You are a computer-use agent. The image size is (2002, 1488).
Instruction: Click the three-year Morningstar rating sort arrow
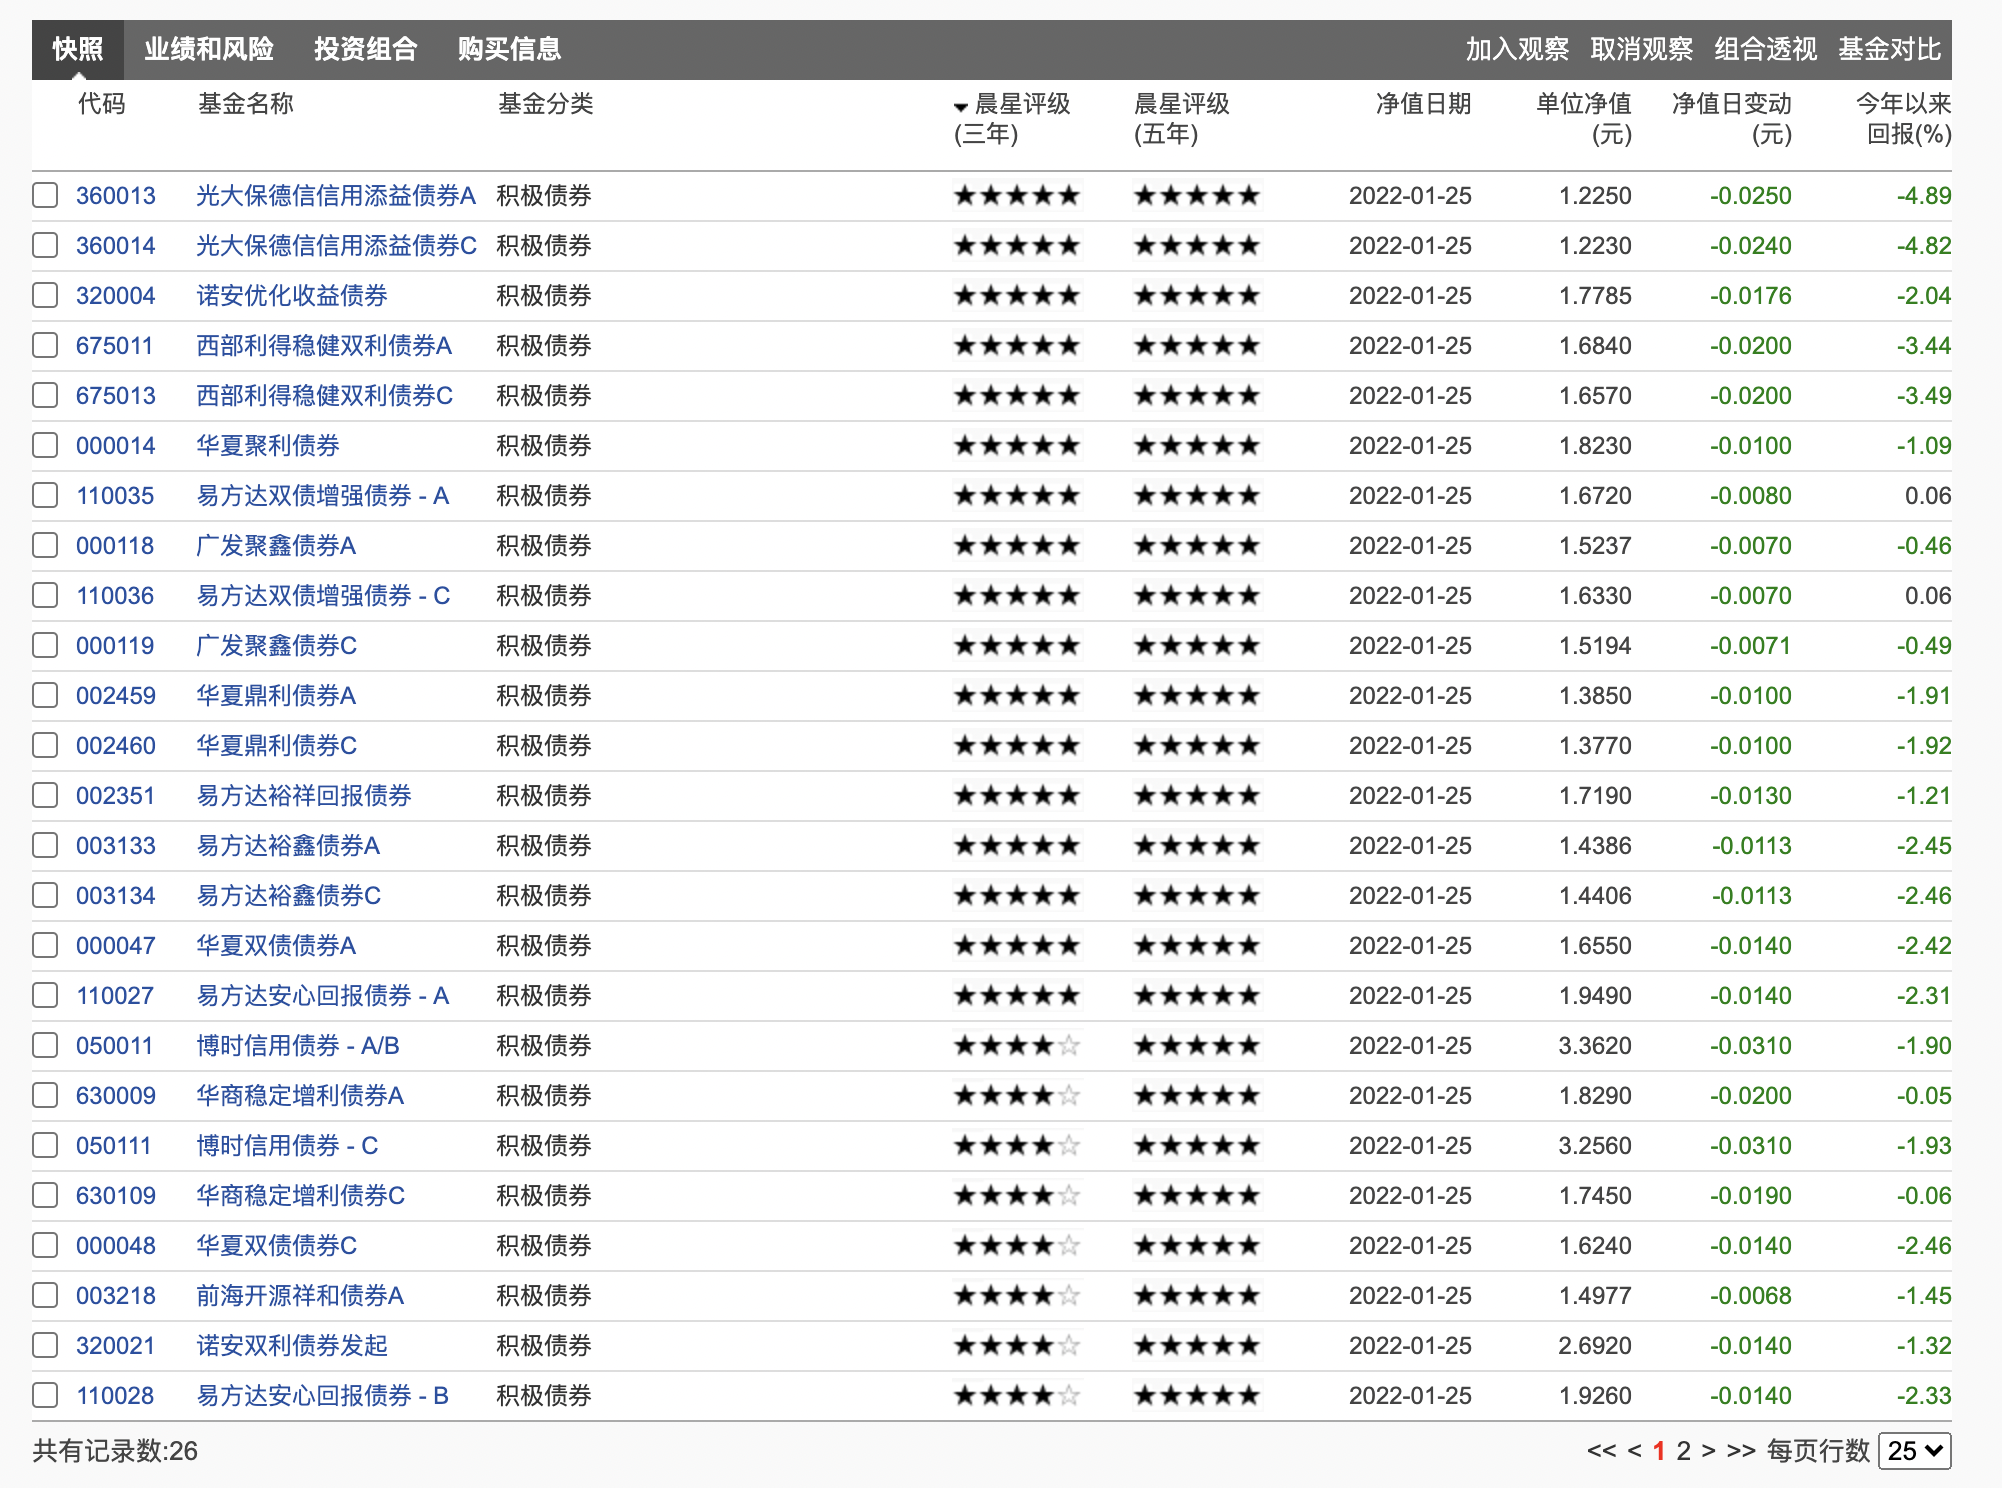pyautogui.click(x=960, y=106)
